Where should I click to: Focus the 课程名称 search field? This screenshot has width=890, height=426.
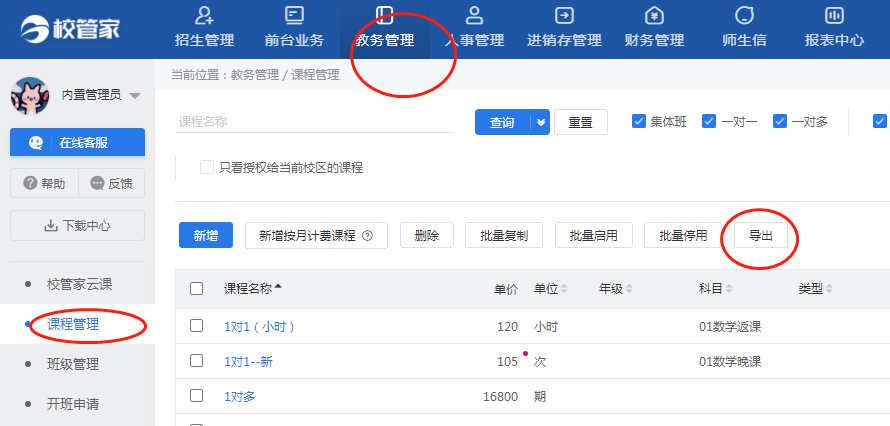(x=314, y=122)
